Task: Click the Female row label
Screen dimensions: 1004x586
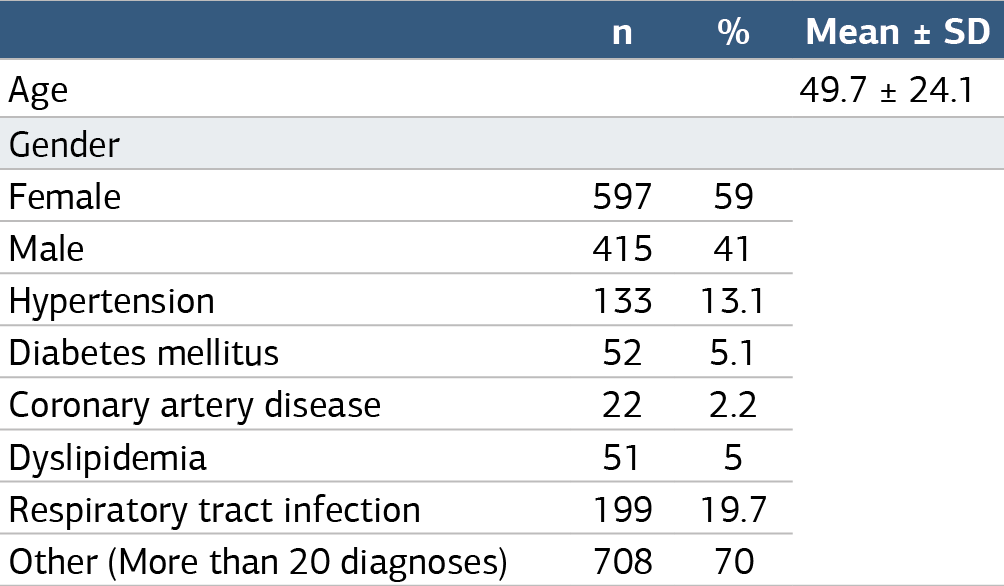Action: [65, 196]
